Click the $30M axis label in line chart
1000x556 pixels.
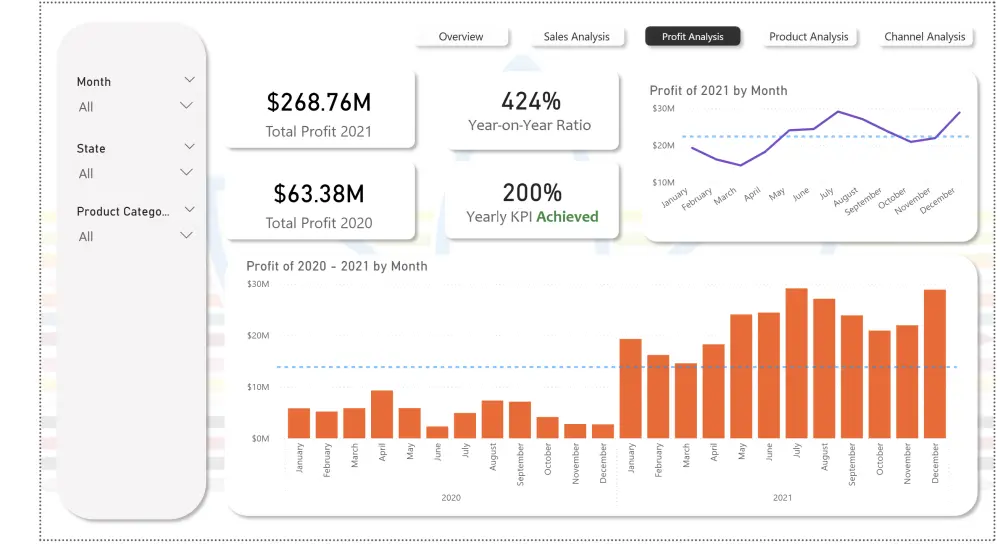663,108
